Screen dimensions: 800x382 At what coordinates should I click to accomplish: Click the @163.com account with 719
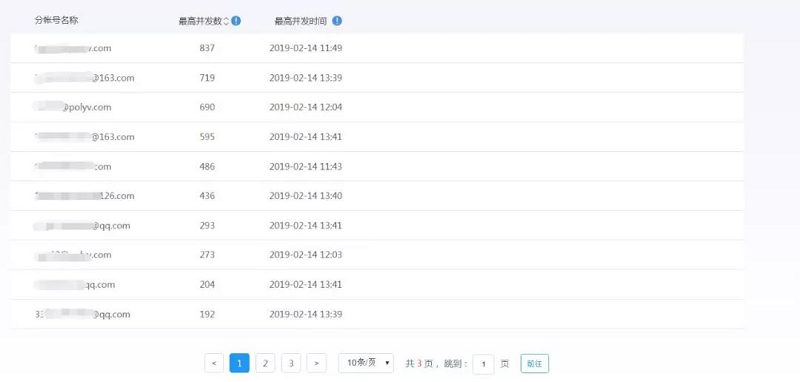click(x=85, y=78)
